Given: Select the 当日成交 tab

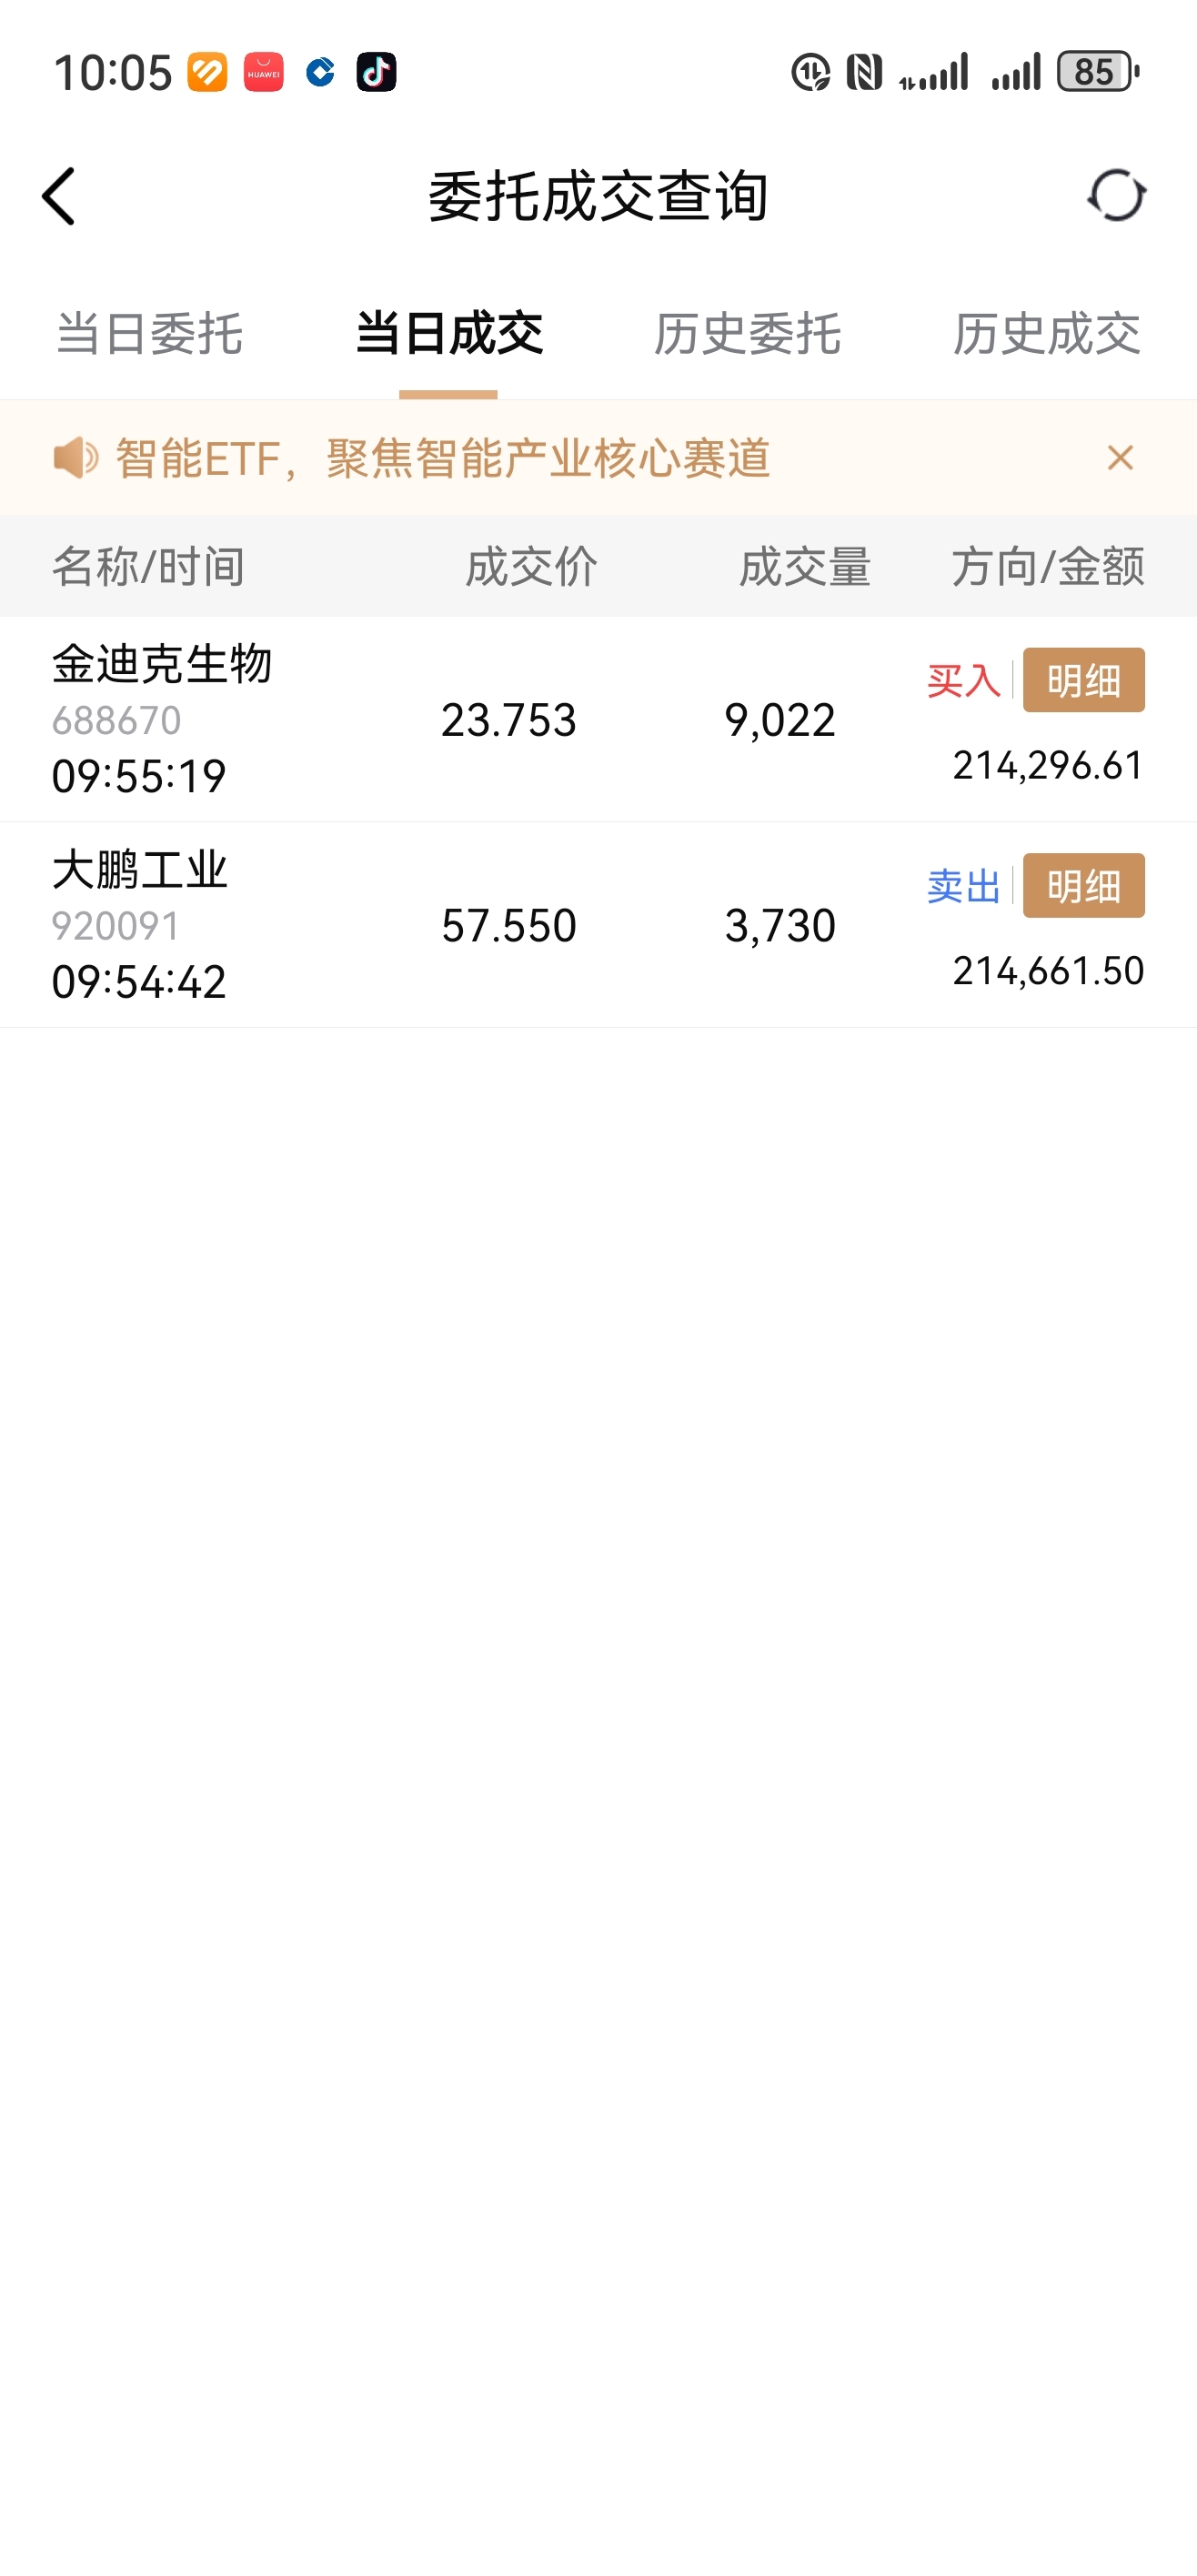Looking at the screenshot, I should click(x=448, y=334).
